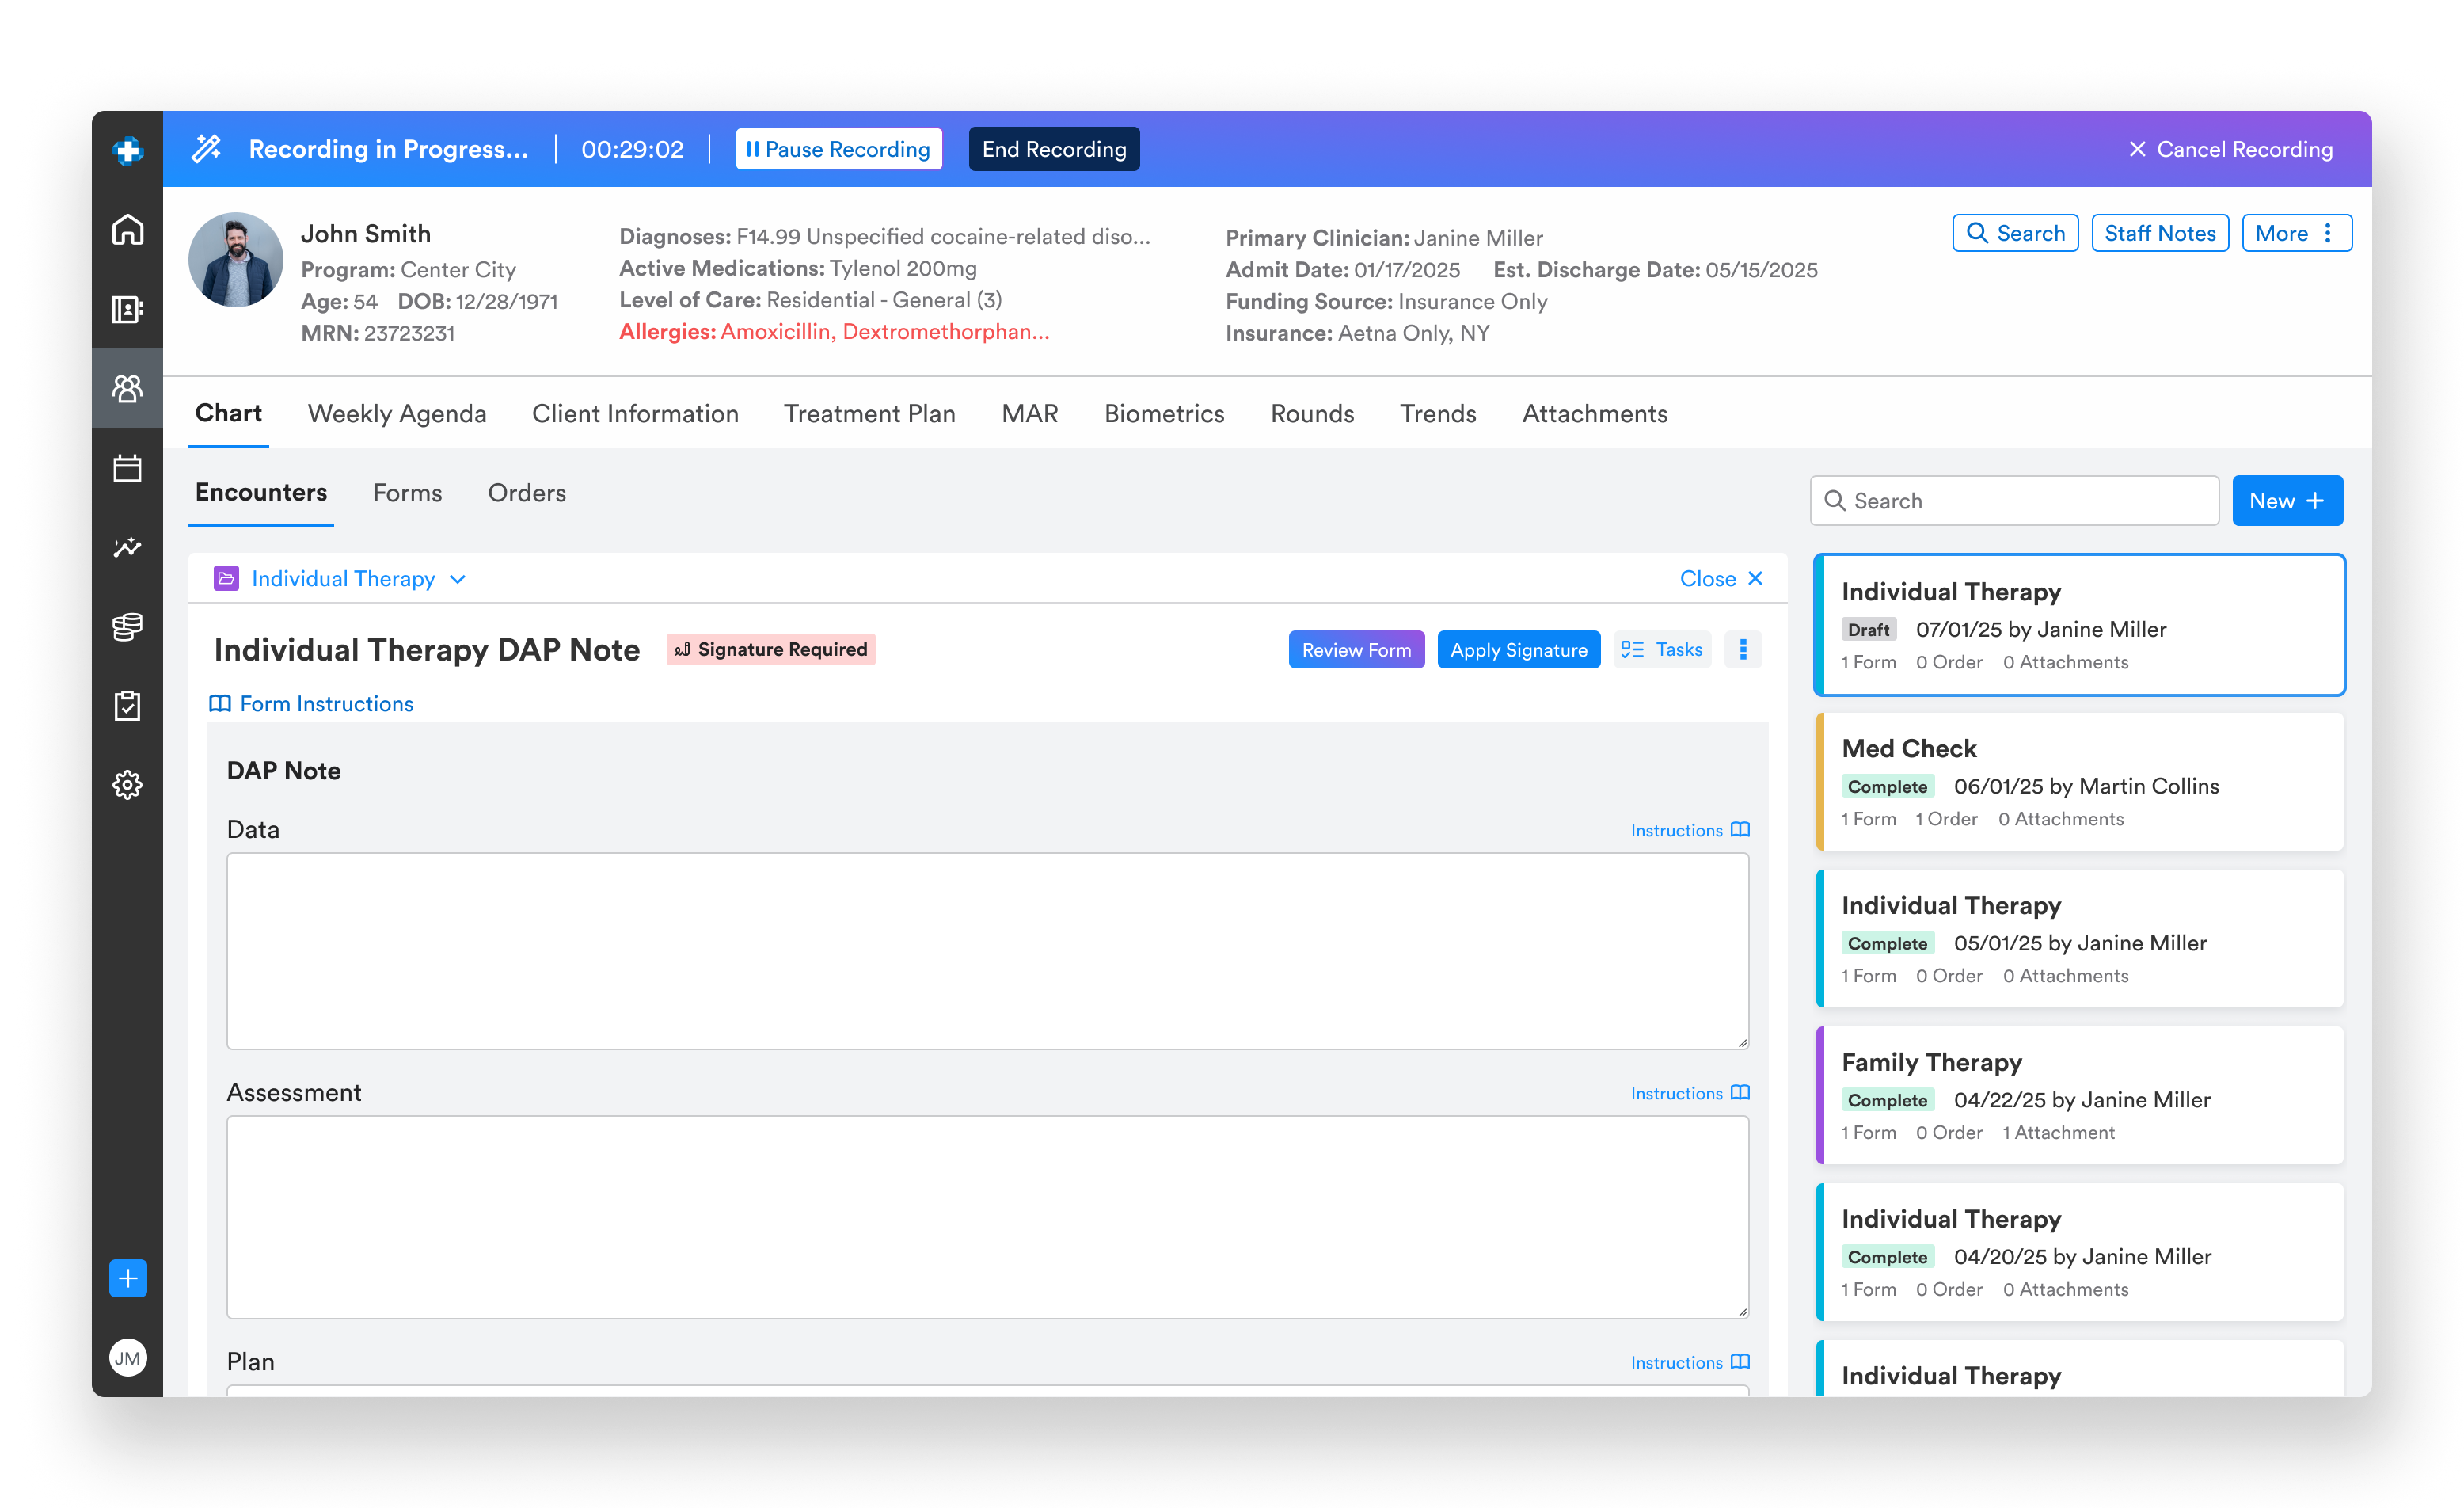Open the More menu in patient header
Screen dimensions: 2464x1508
tap(2296, 233)
